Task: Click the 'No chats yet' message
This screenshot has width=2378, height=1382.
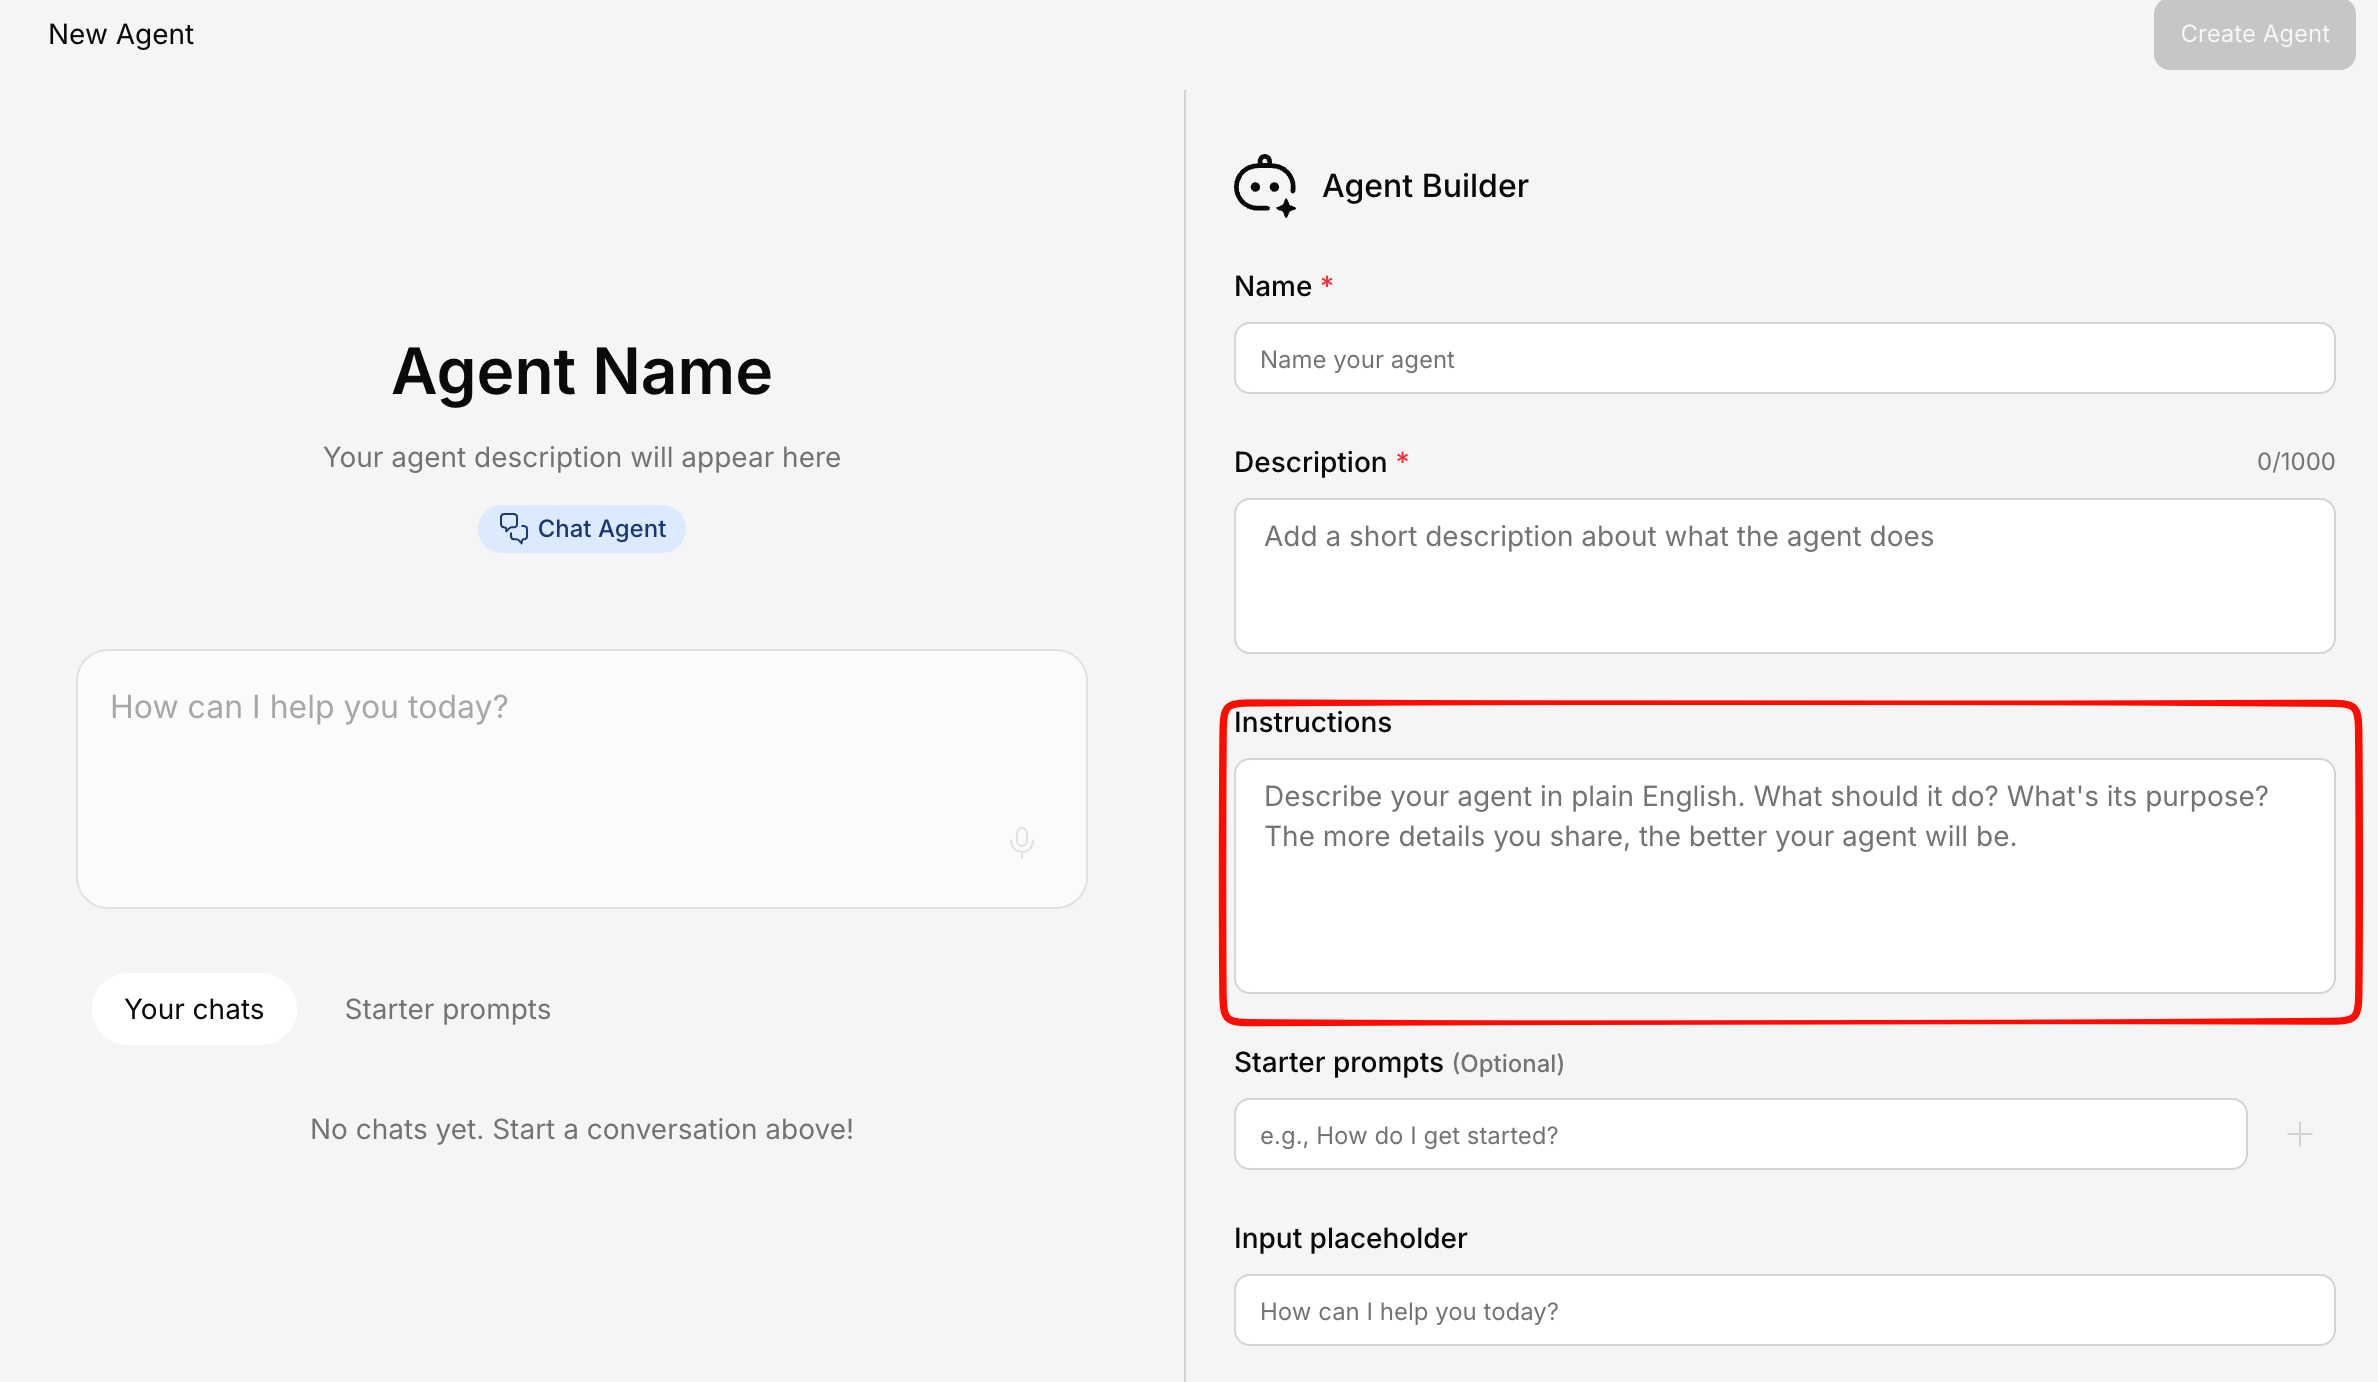Action: 582,1129
